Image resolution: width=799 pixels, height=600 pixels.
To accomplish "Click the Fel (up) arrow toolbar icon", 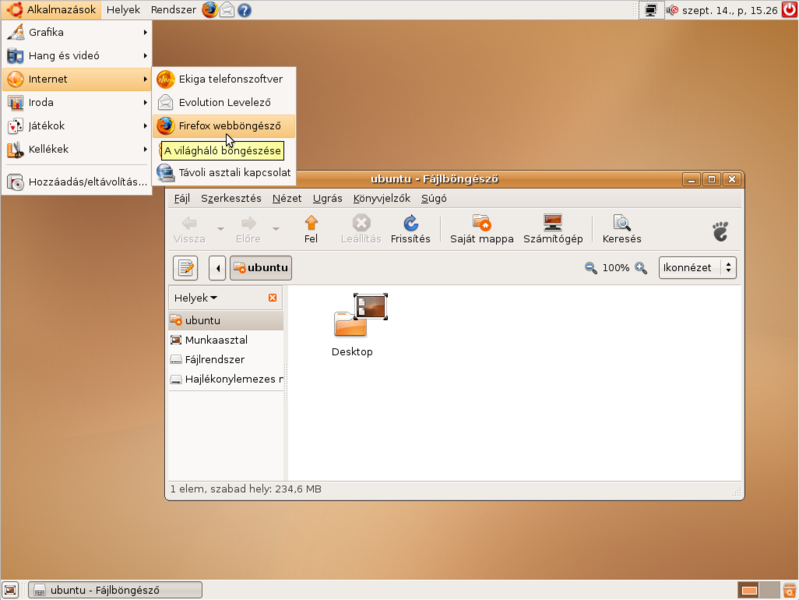I will [x=311, y=223].
